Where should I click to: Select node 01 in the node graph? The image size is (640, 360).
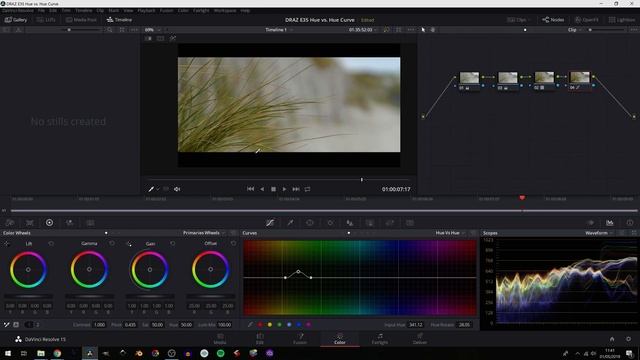[x=469, y=80]
